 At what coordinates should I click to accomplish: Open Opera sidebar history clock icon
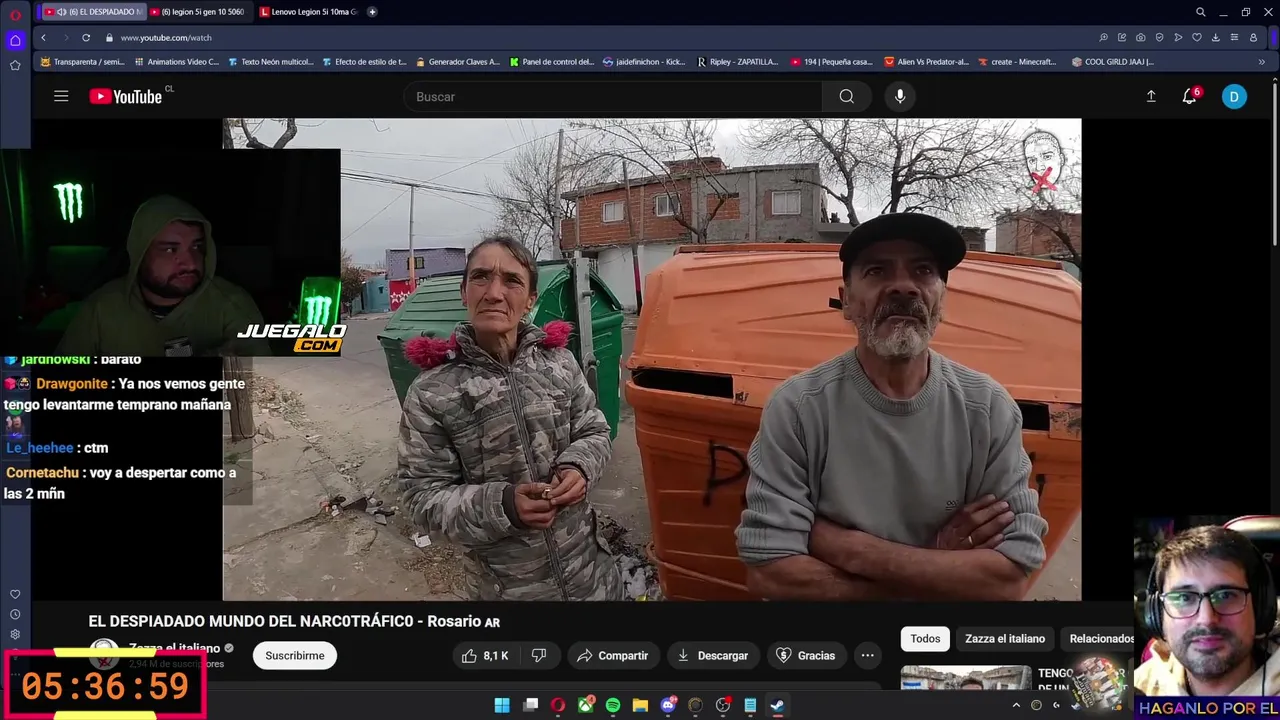tap(15, 614)
